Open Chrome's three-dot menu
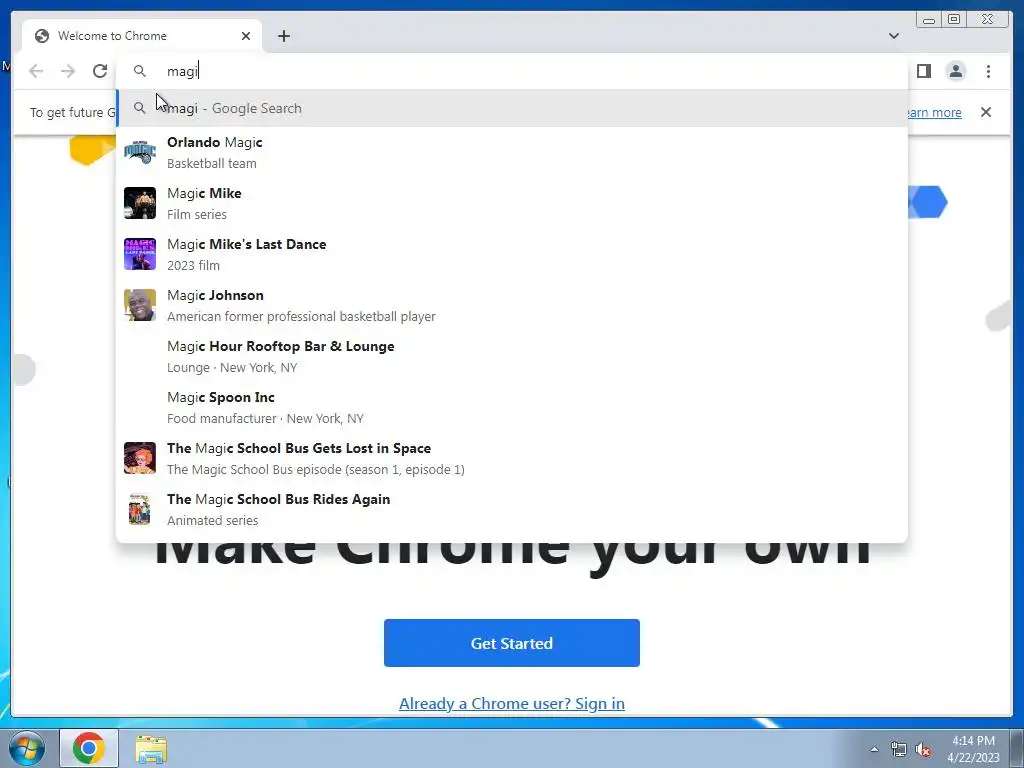The height and width of the screenshot is (768, 1024). pos(988,71)
